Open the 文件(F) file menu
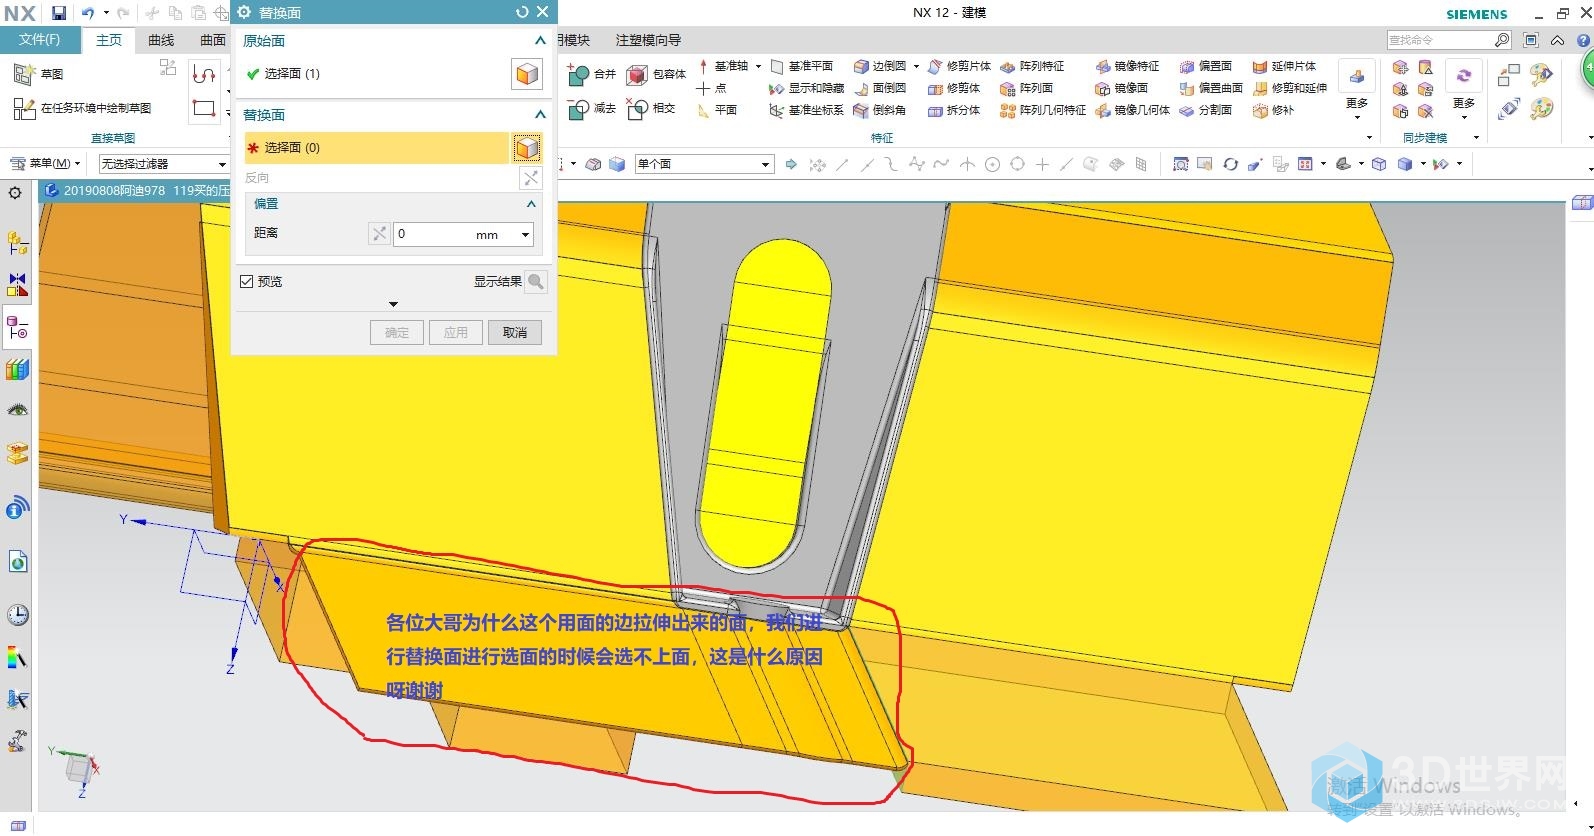Viewport: 1594px width, 836px height. (39, 40)
